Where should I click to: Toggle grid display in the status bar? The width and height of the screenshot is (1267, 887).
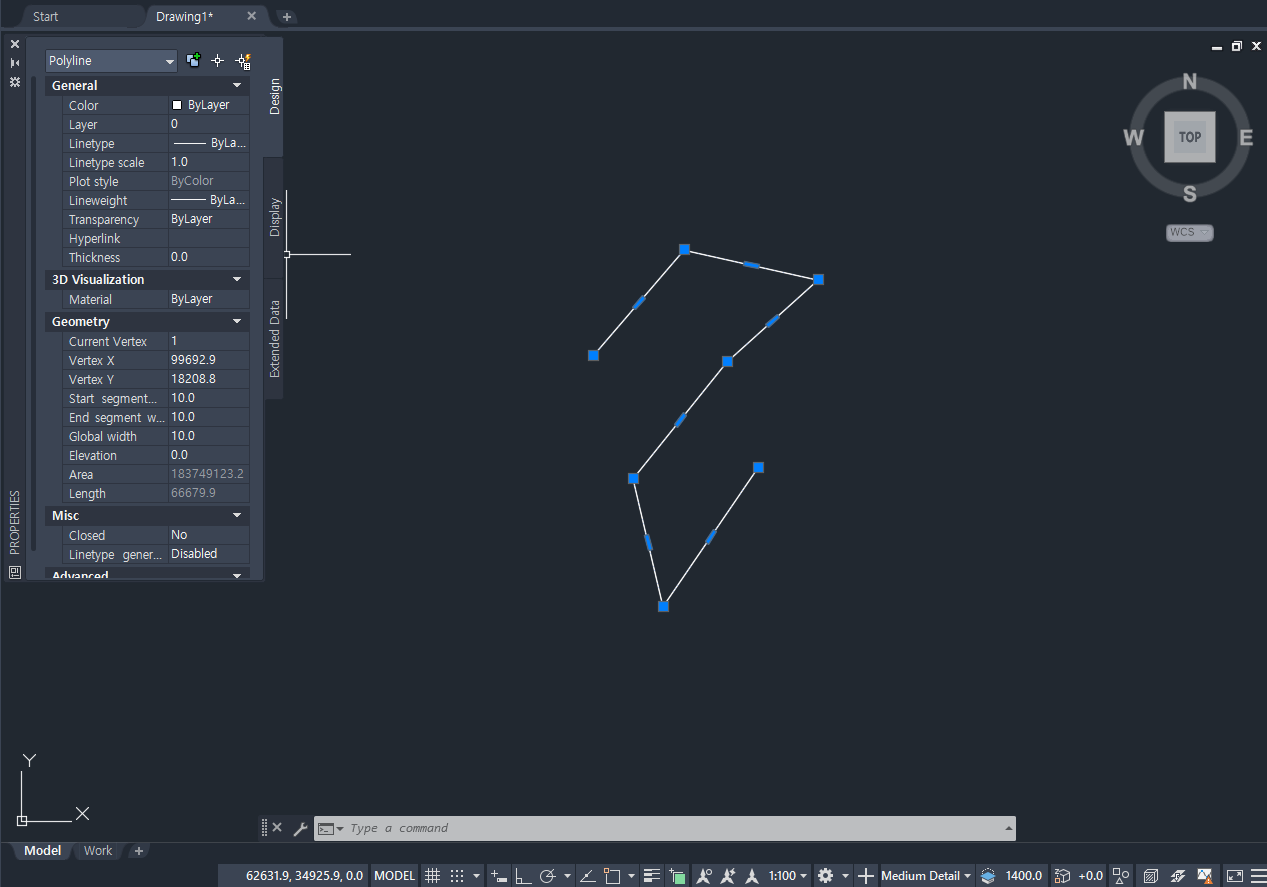tap(433, 875)
